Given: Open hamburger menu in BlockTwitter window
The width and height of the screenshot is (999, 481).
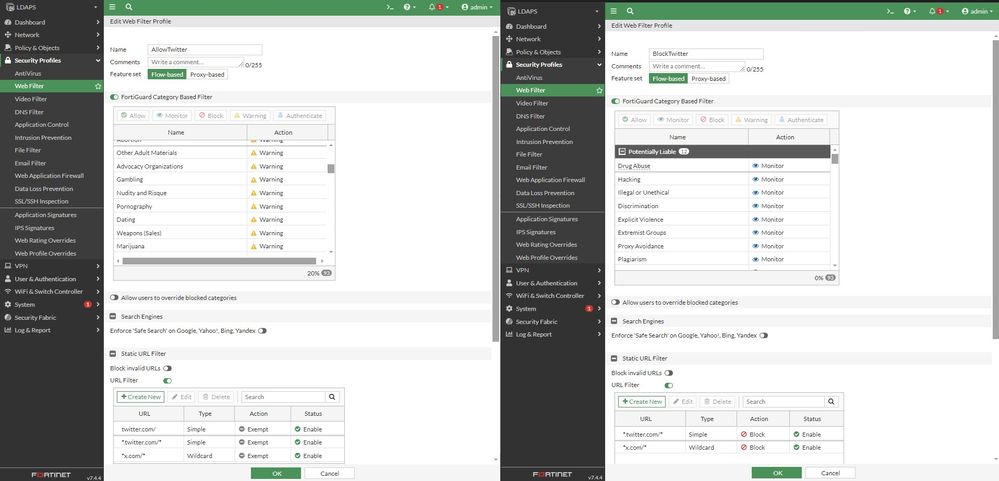Looking at the screenshot, I should pos(614,11).
